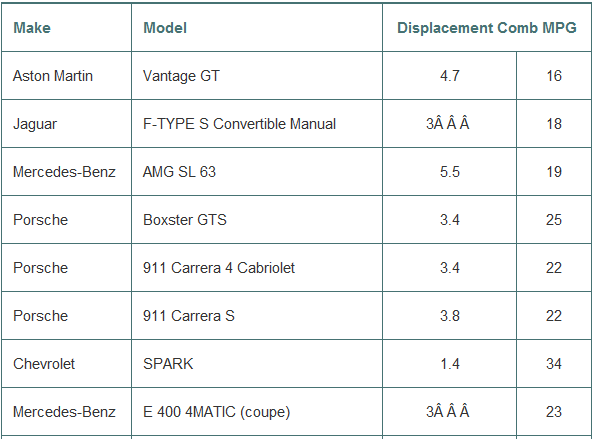Click the Boxster GTS model cell
Screen dimensions: 593x439
pyautogui.click(x=257, y=220)
